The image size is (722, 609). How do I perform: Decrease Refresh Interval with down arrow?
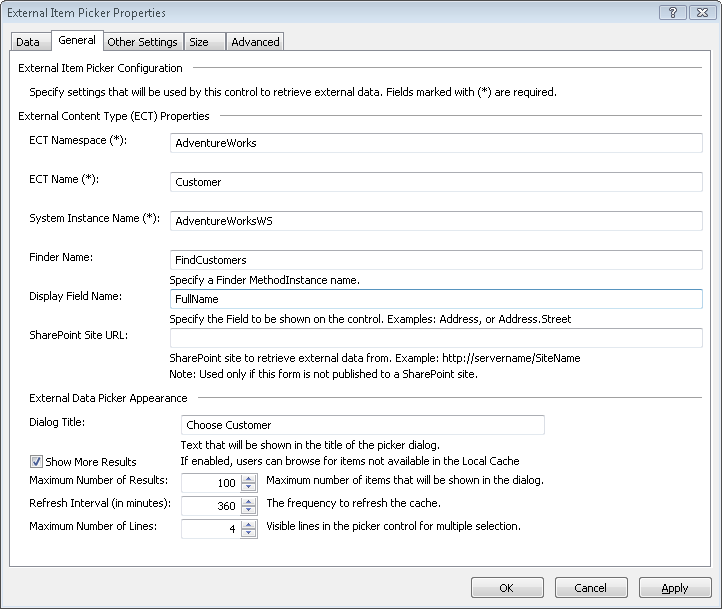point(249,510)
